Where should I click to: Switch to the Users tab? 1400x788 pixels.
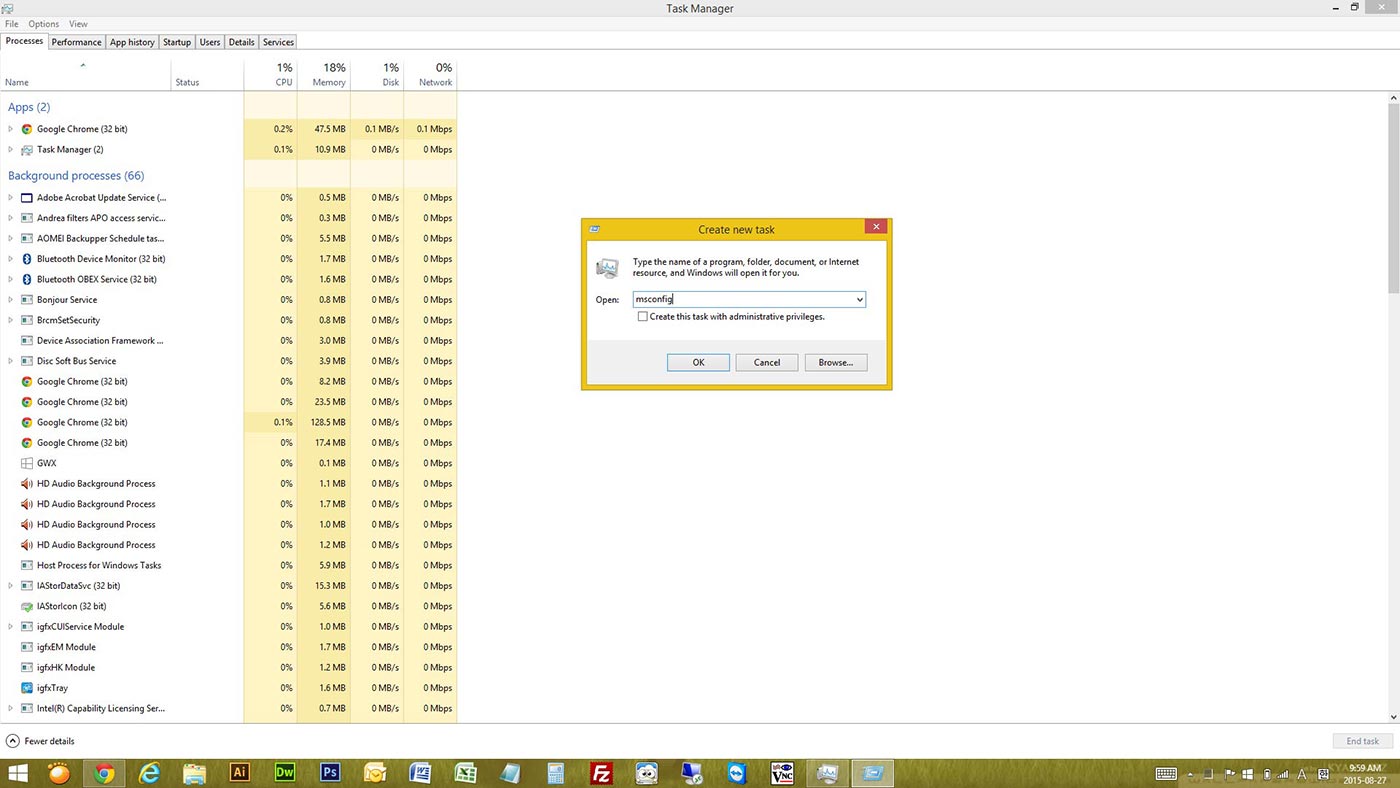pyautogui.click(x=210, y=42)
